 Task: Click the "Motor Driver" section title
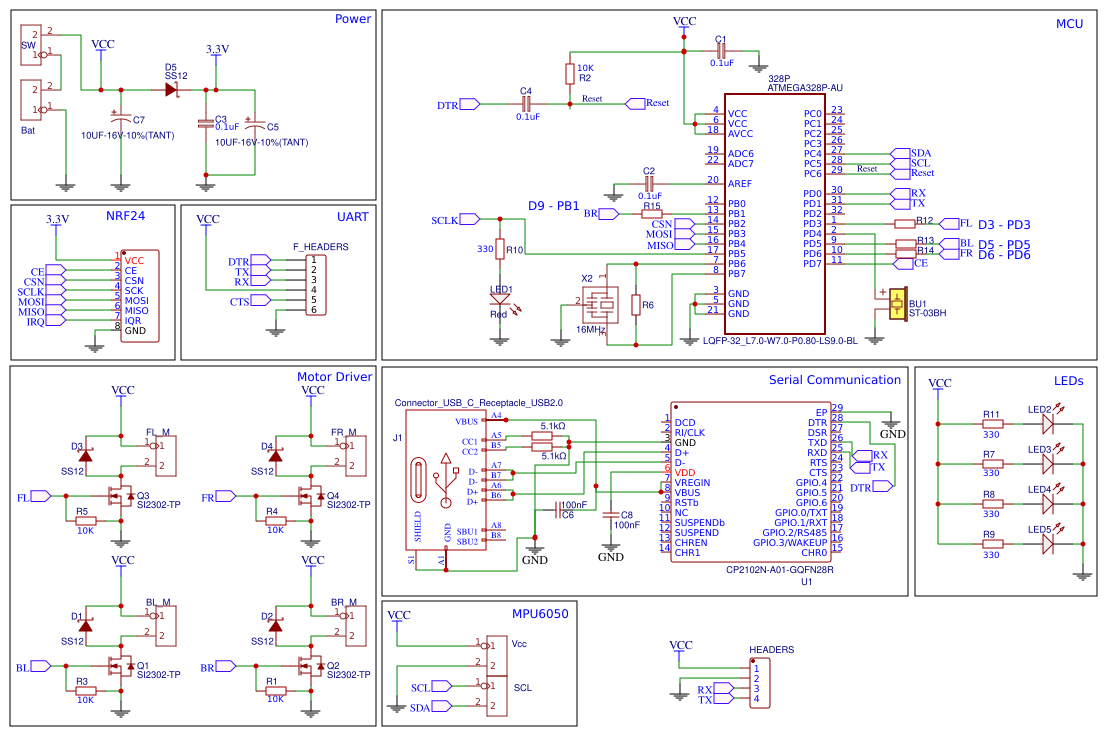pyautogui.click(x=334, y=377)
